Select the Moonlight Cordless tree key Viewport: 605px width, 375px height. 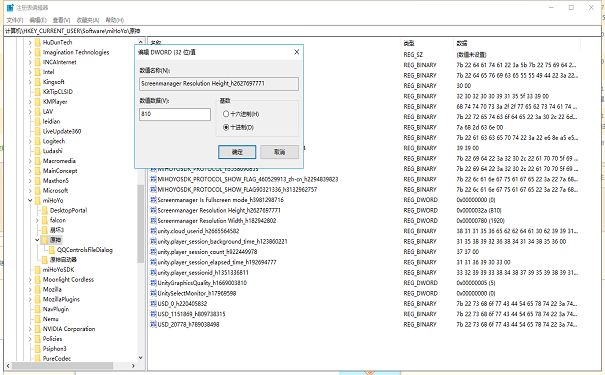click(x=68, y=279)
